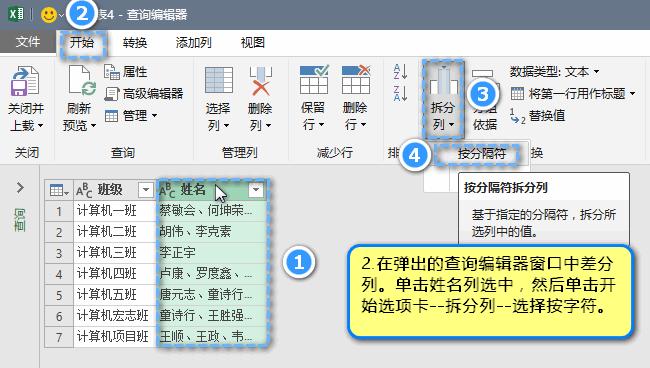Select cell 计算机宏志班
This screenshot has width=650, height=368.
click(115, 316)
